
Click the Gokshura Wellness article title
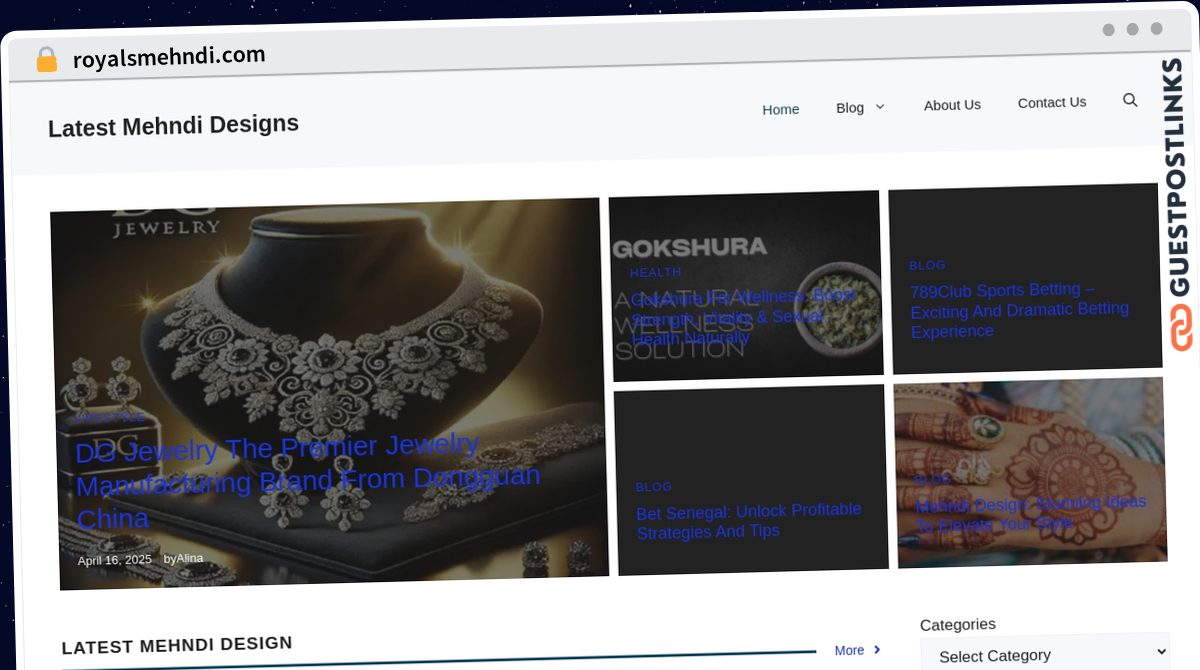click(x=742, y=317)
